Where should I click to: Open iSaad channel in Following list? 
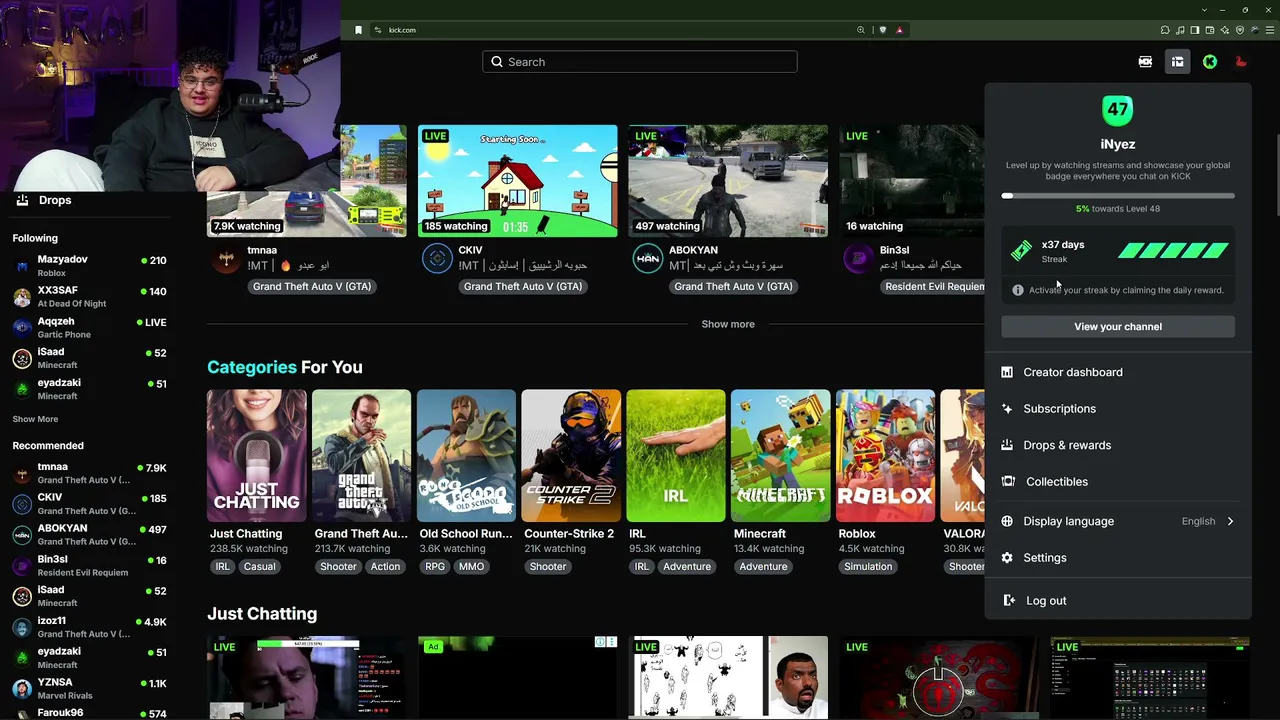point(90,358)
